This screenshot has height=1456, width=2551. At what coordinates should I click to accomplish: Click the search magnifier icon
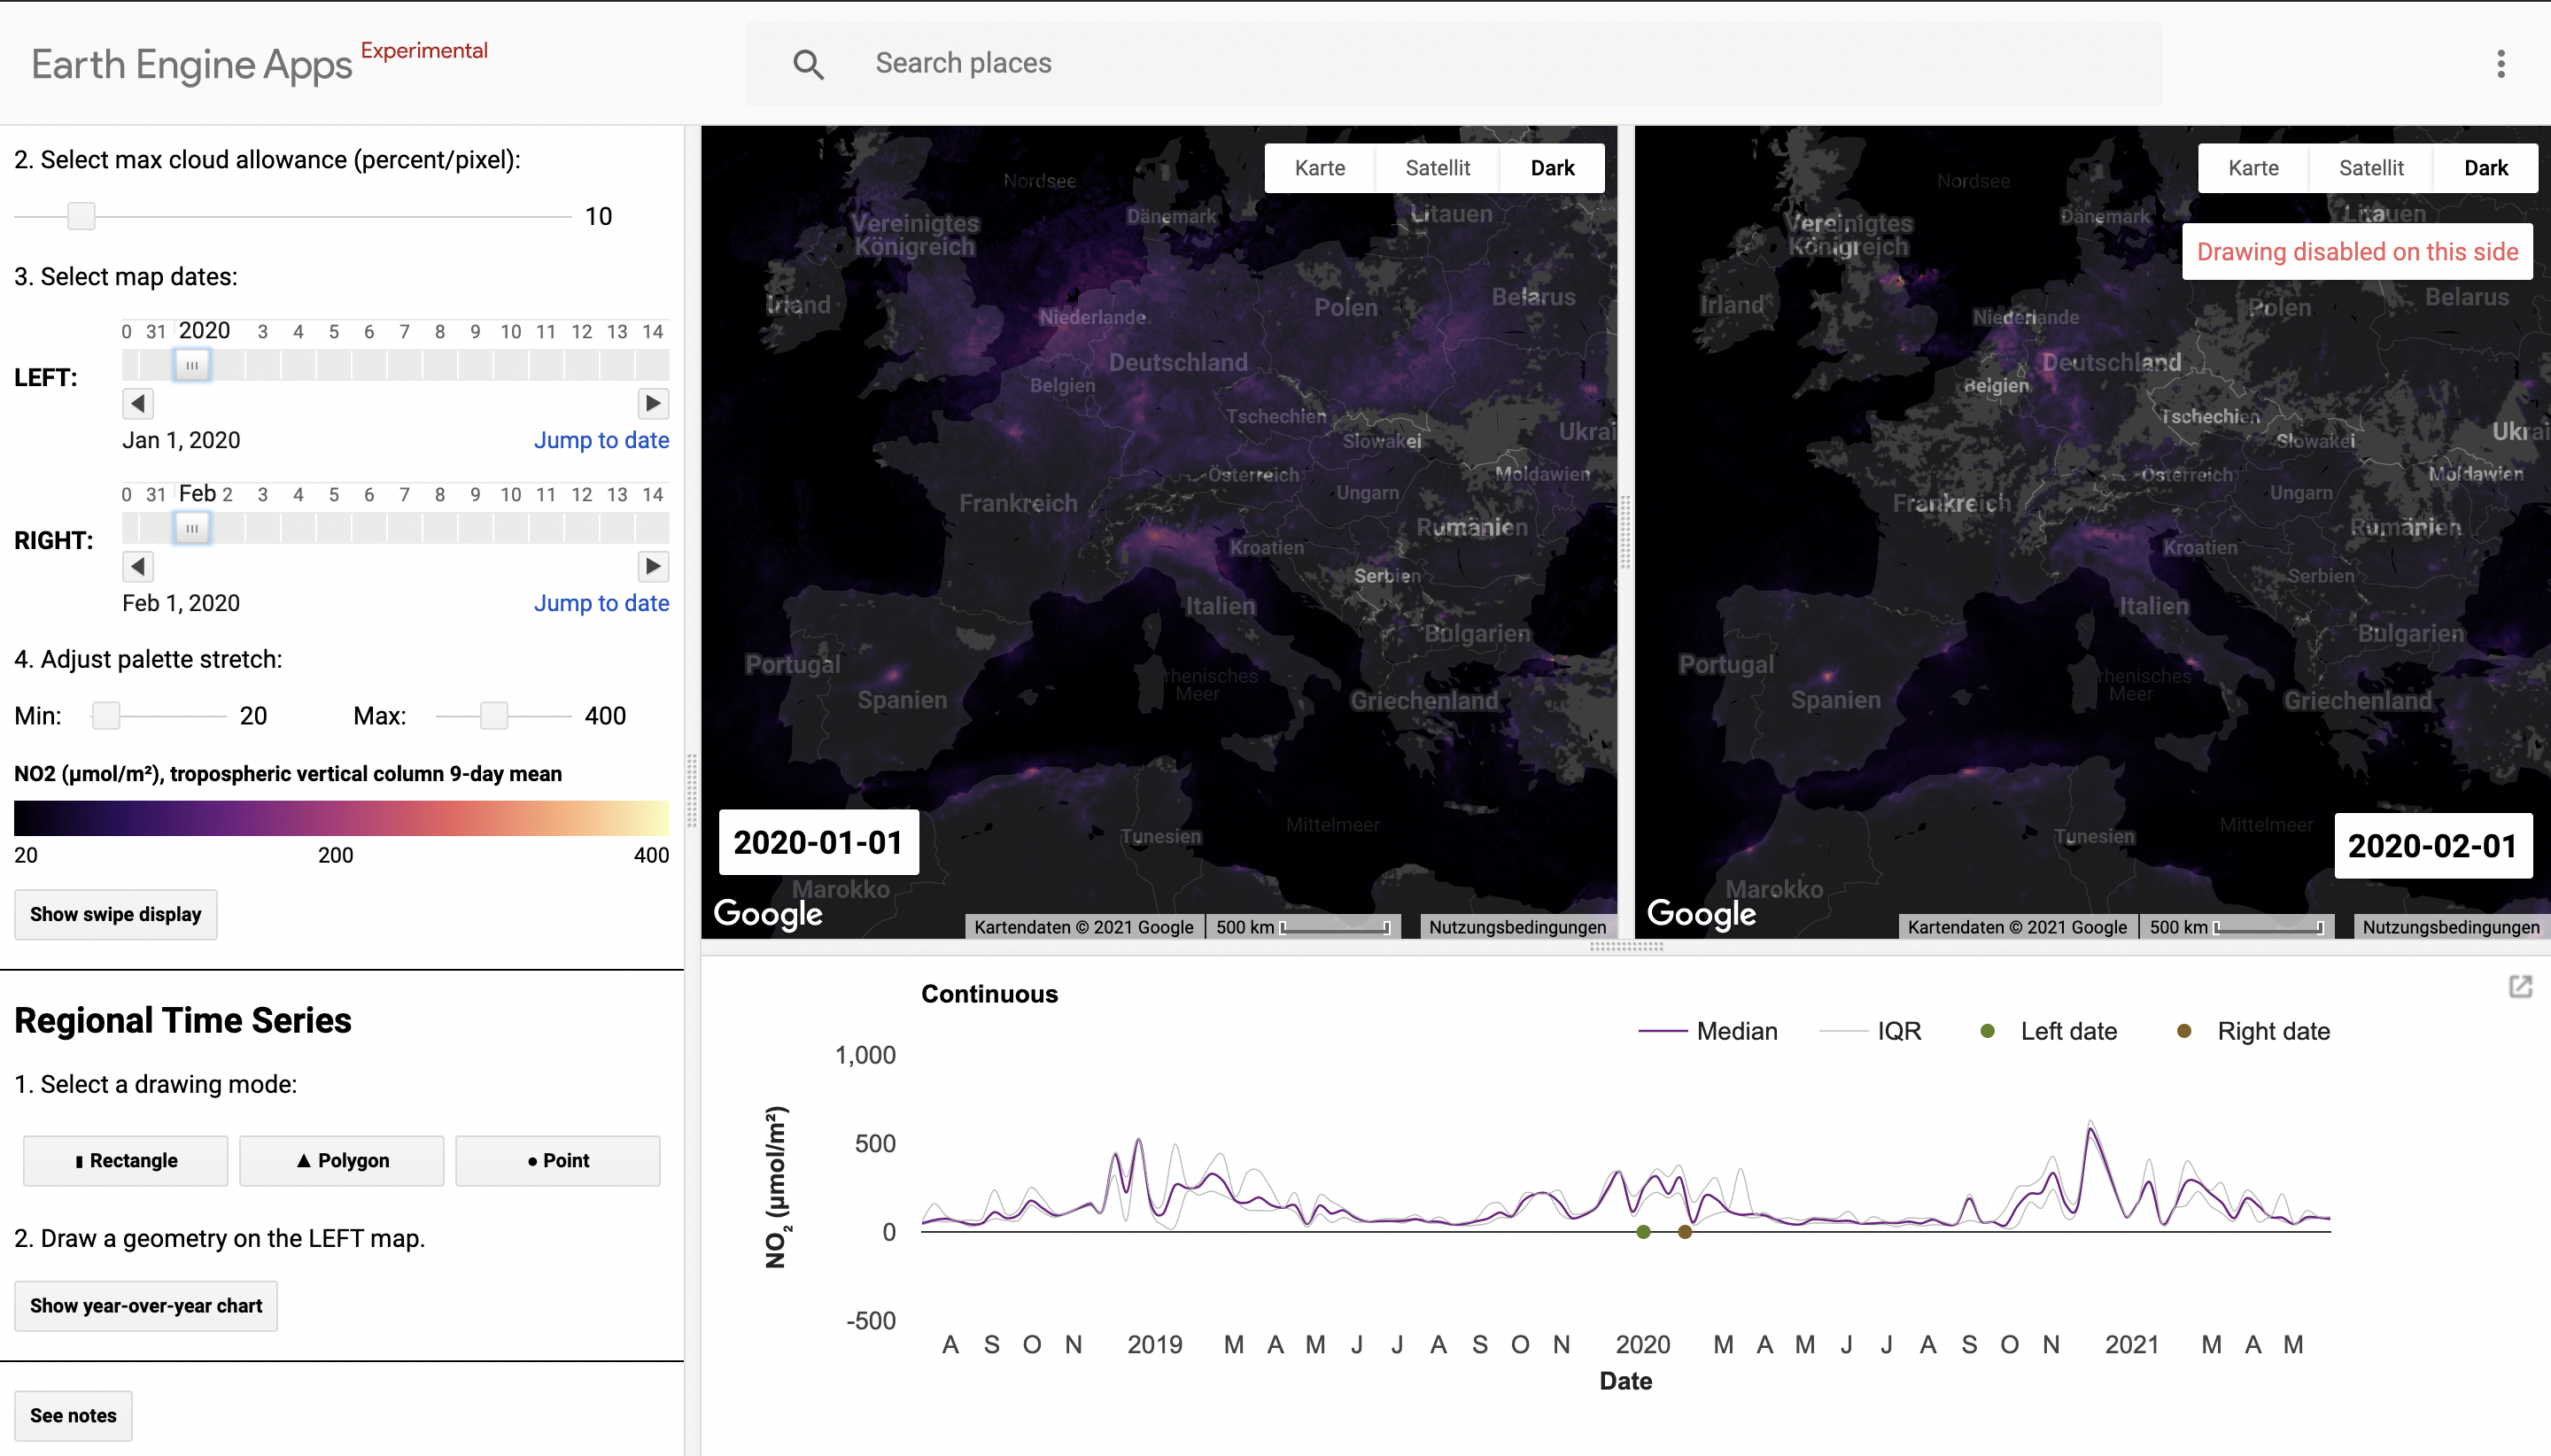pyautogui.click(x=808, y=64)
